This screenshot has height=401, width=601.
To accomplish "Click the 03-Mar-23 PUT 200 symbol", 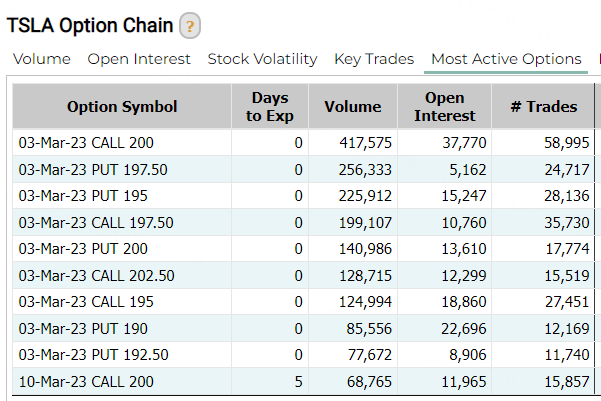I will tap(80, 248).
